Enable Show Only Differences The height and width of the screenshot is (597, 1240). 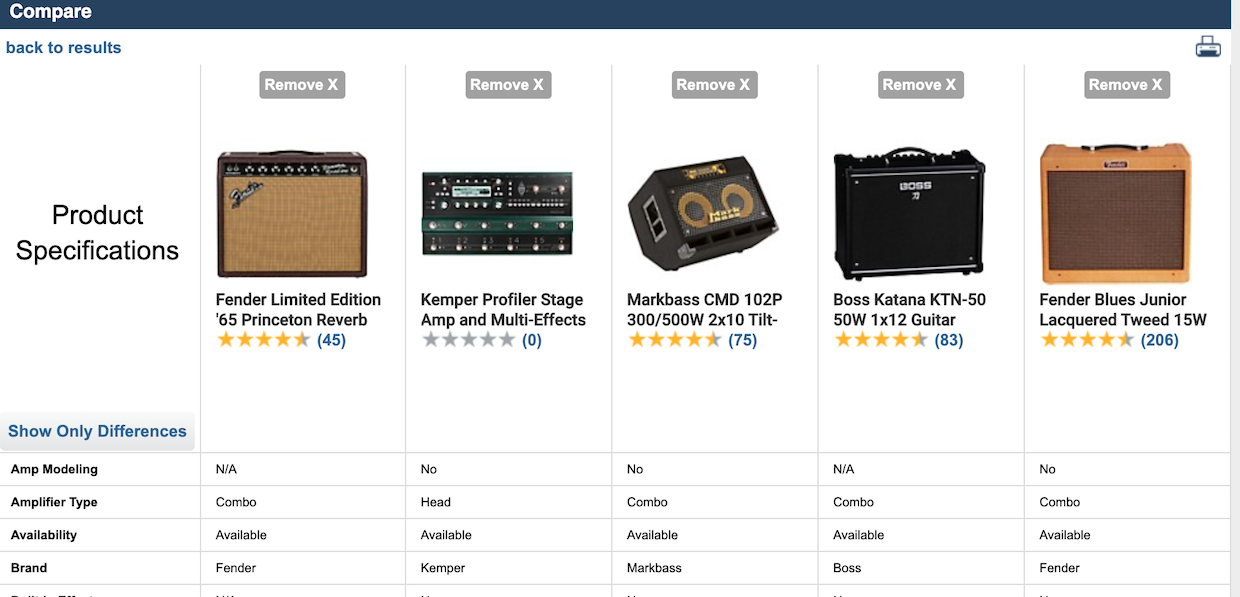pyautogui.click(x=97, y=431)
